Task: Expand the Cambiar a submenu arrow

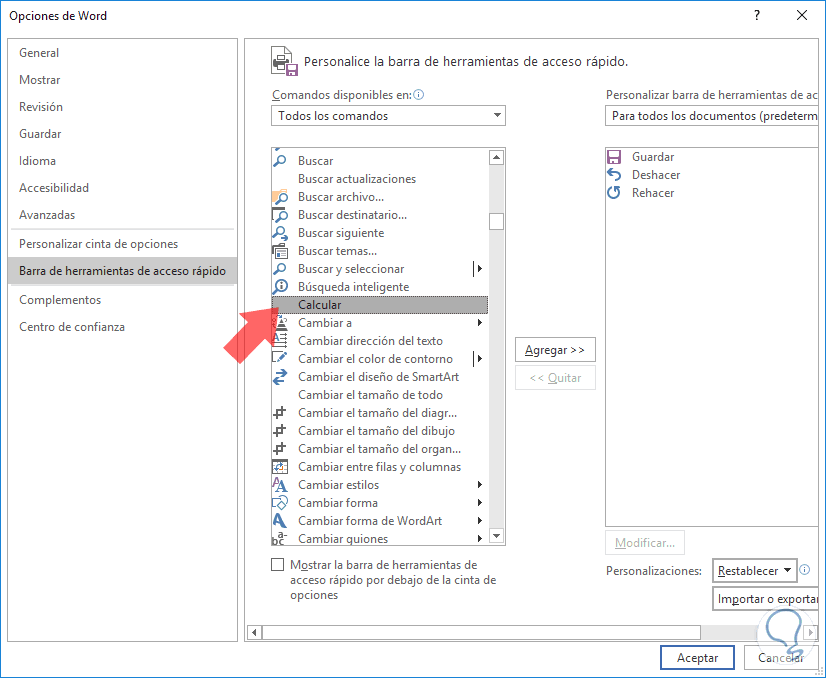Action: click(x=480, y=322)
